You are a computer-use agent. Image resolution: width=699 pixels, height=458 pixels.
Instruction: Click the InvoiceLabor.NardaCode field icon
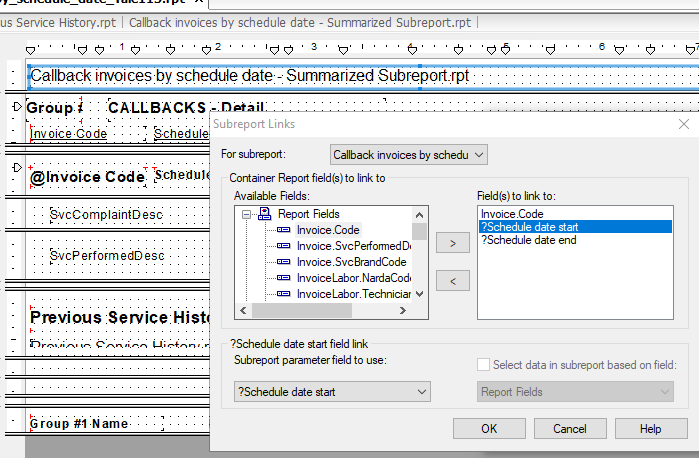click(284, 278)
